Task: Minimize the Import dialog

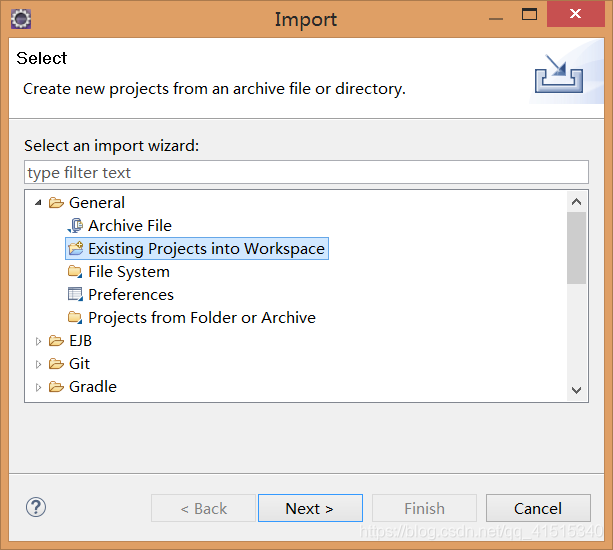Action: 496,18
